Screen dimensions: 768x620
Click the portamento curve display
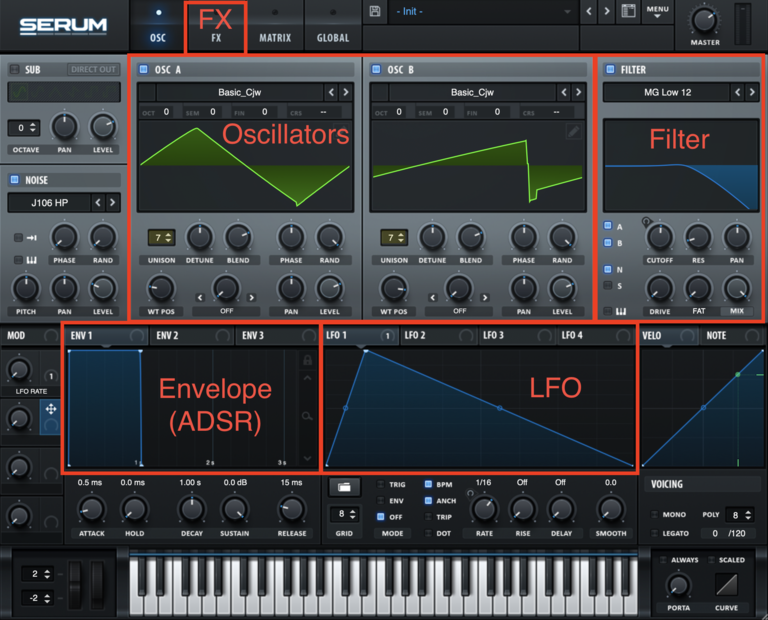726,584
